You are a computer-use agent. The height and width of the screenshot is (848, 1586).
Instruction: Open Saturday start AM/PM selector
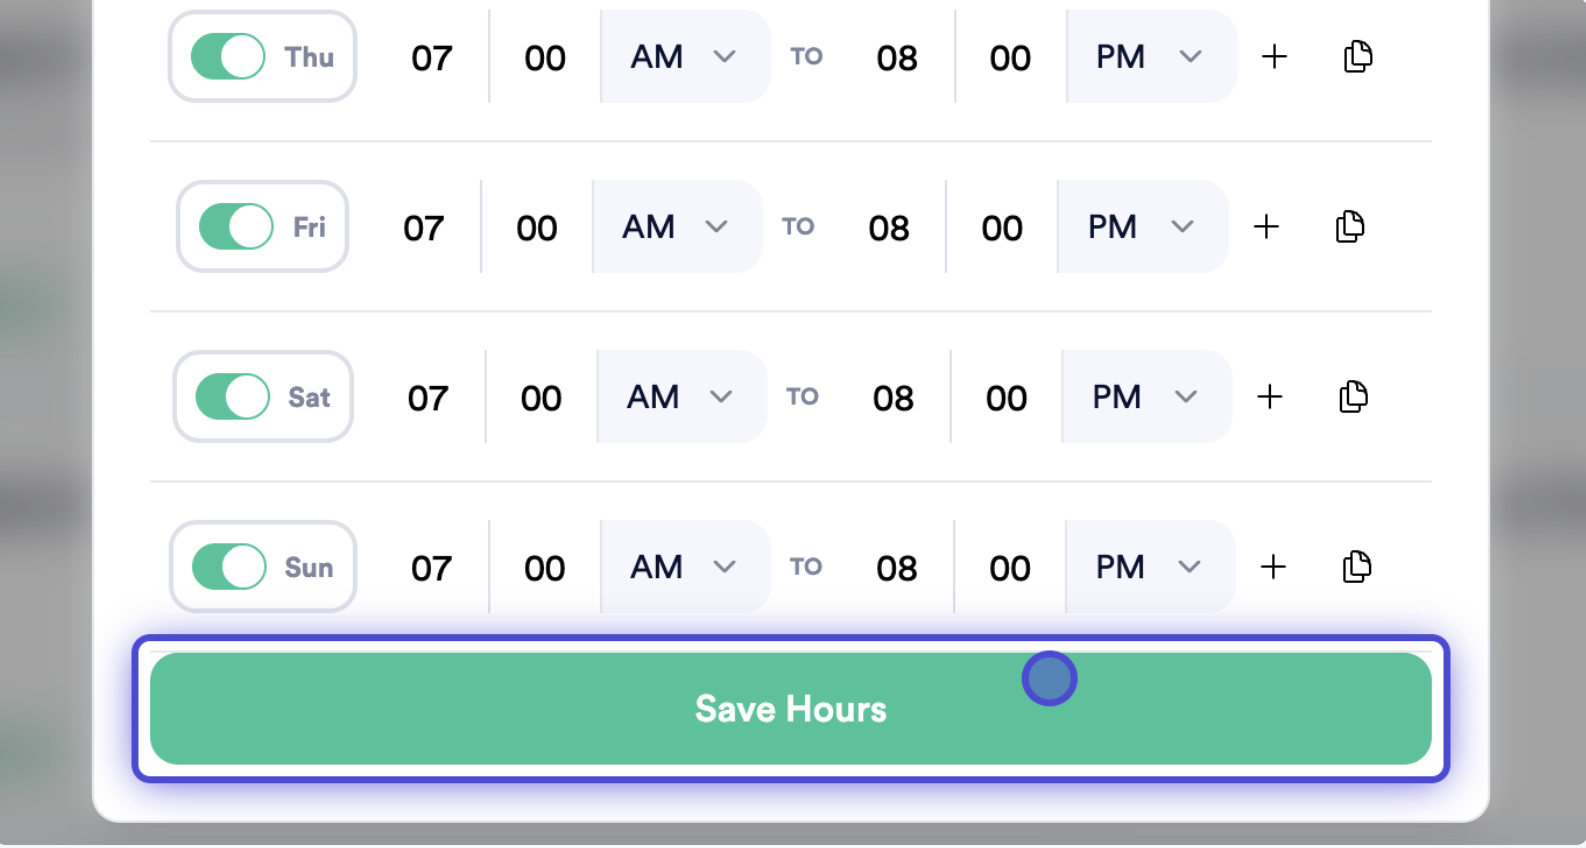click(x=682, y=397)
